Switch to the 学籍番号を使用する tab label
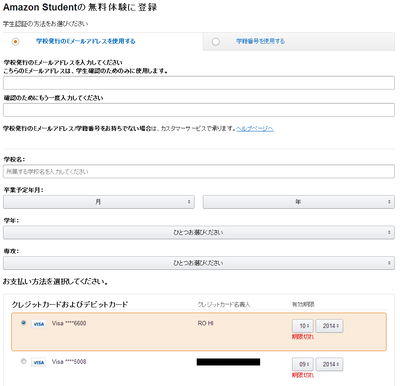Screen dimensions: 400x386 (x=261, y=41)
